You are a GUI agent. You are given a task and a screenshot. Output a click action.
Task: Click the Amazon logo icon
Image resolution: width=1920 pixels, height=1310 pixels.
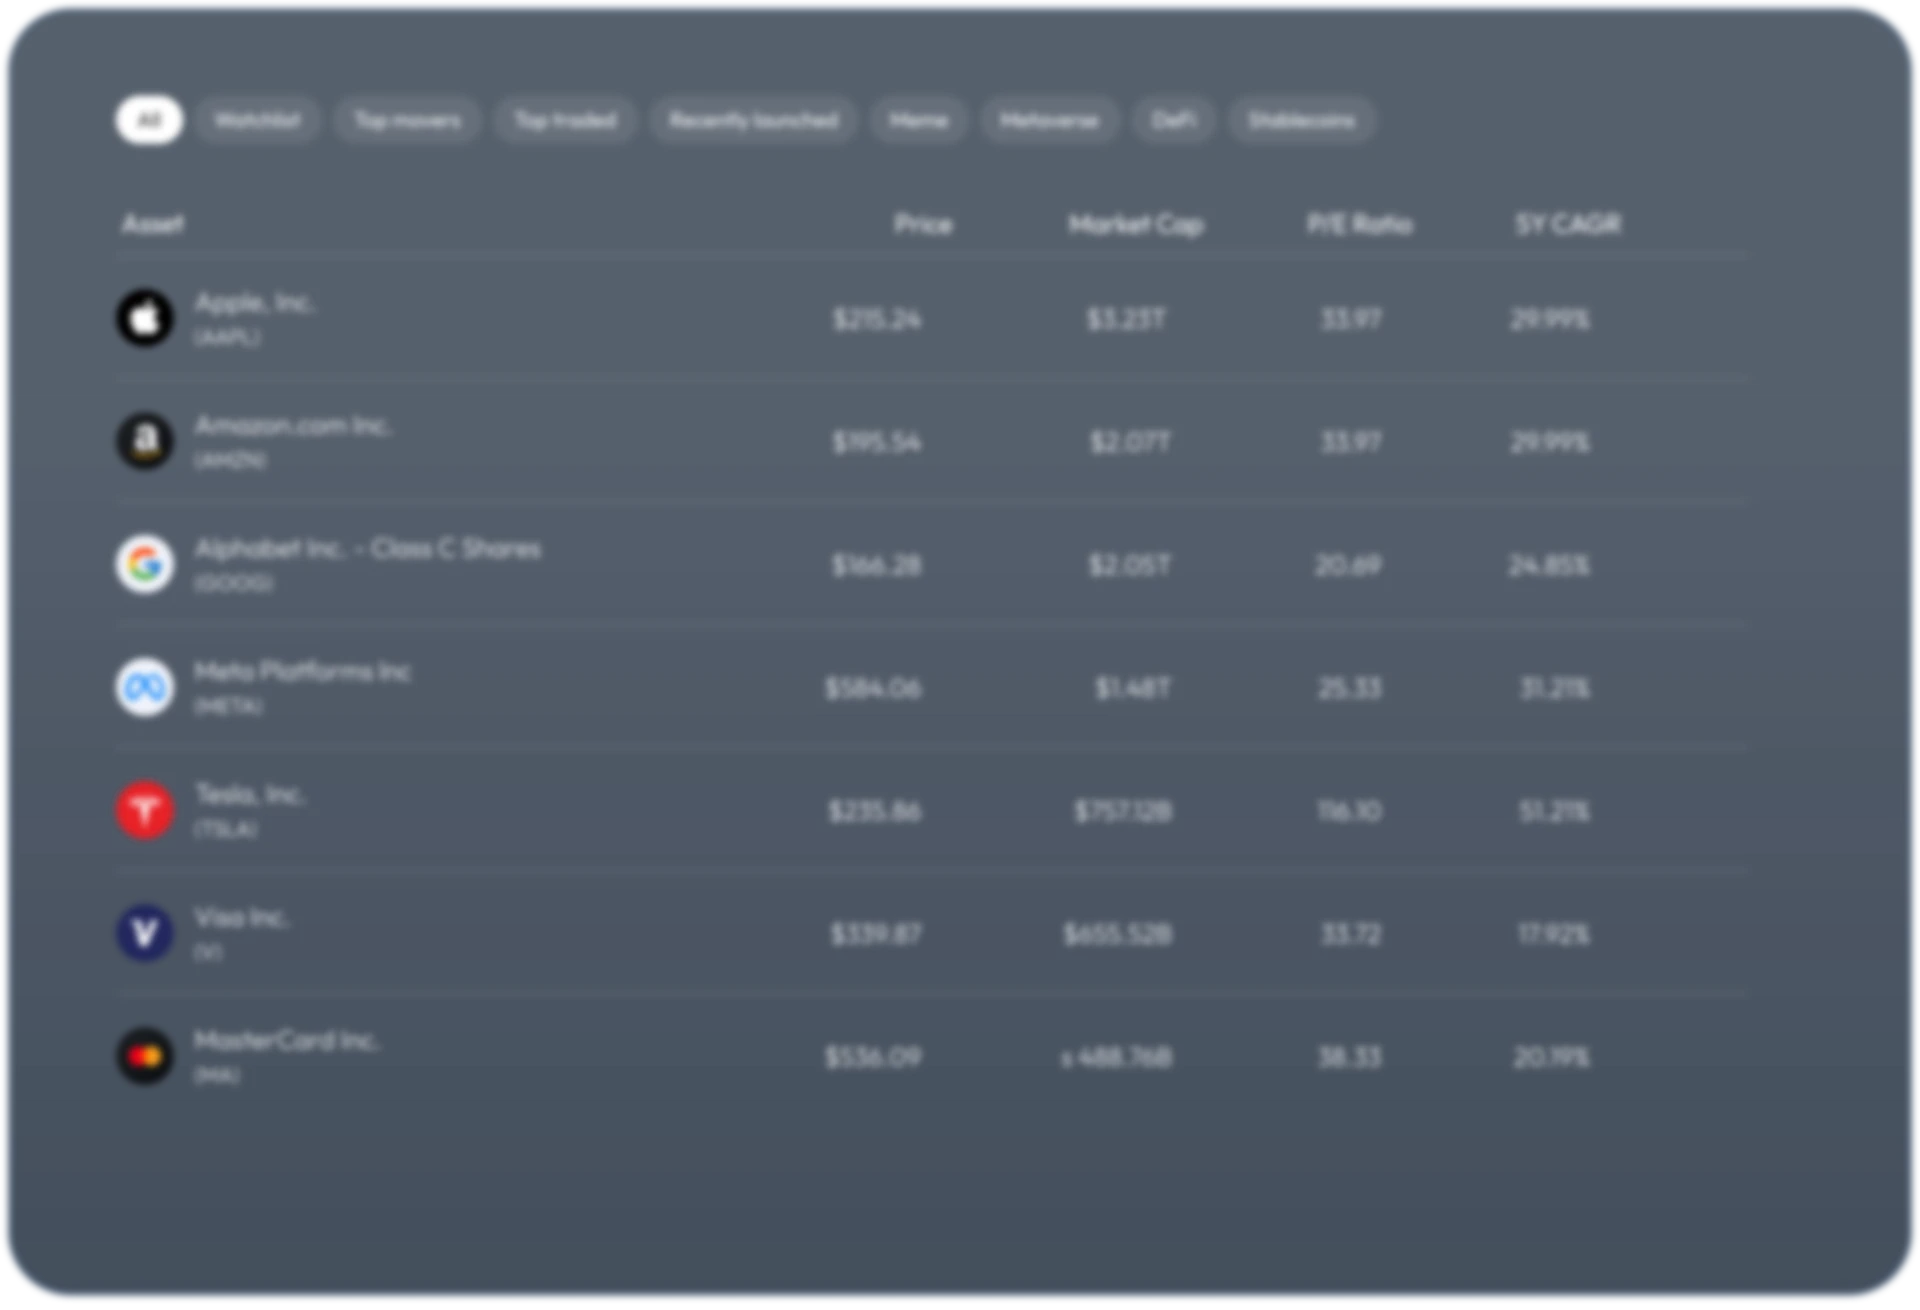point(145,442)
